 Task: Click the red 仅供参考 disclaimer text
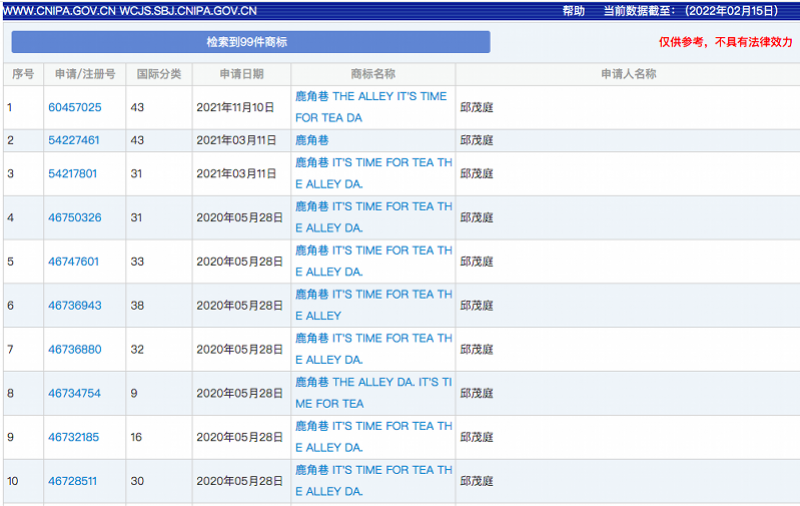pos(726,42)
